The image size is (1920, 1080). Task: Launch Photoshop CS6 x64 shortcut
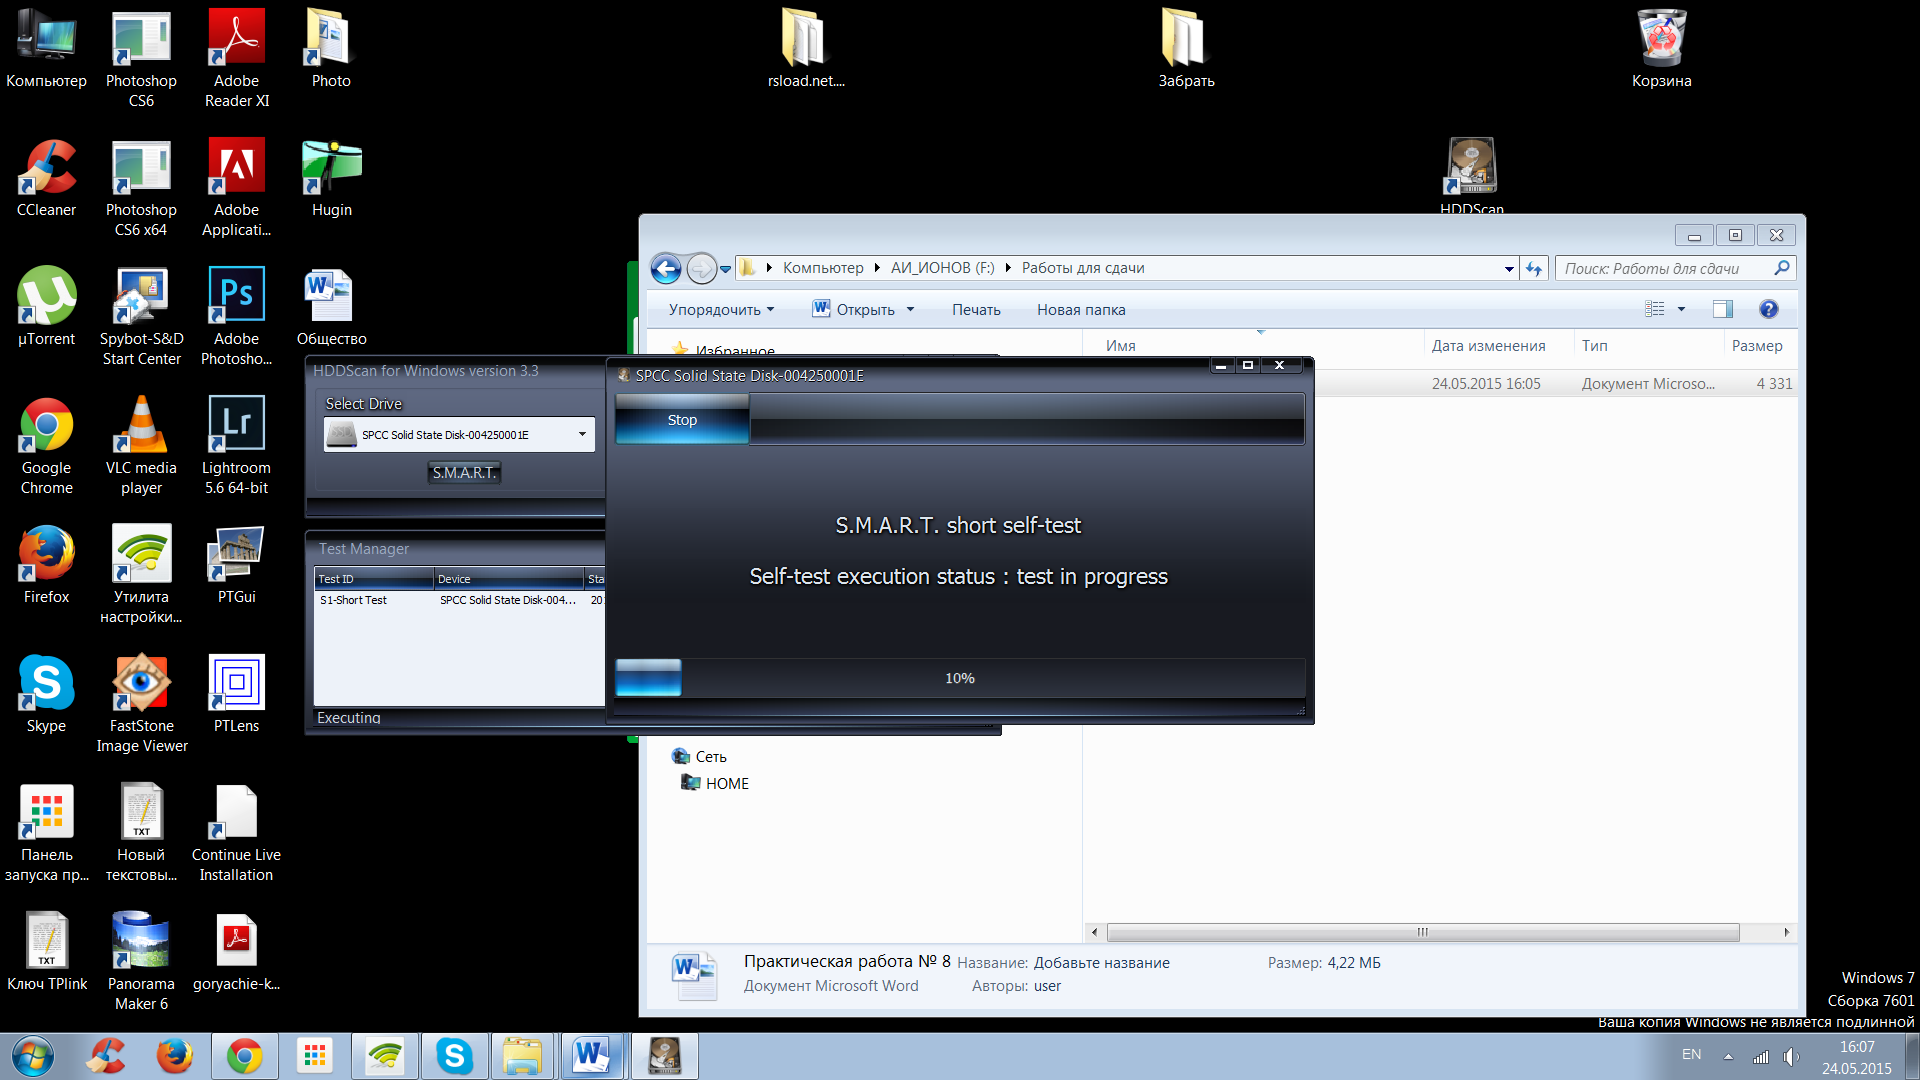click(x=141, y=187)
